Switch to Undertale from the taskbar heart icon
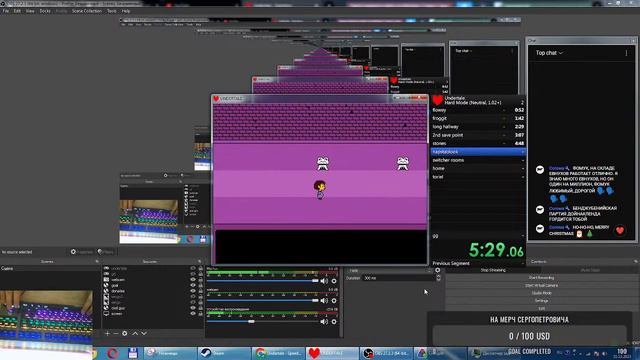 coord(332,353)
